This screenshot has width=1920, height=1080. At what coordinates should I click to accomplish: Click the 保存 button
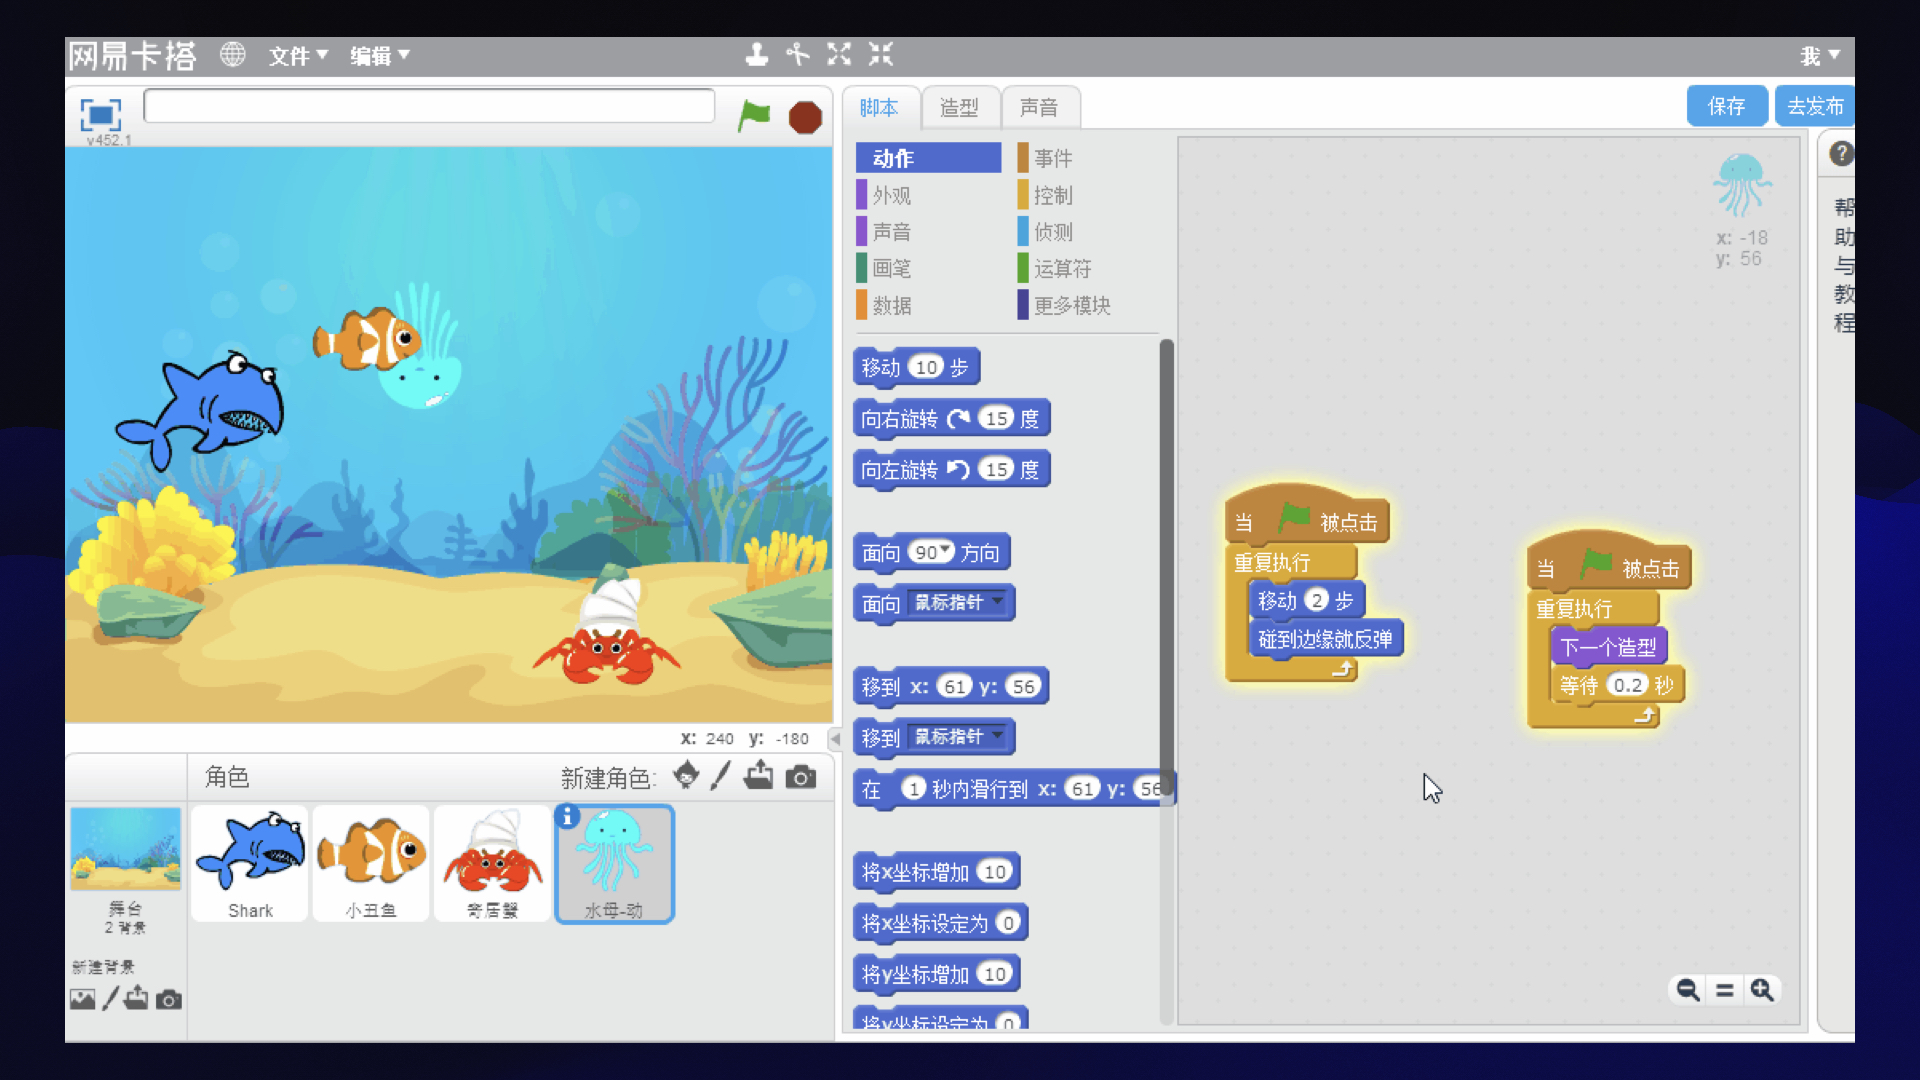pyautogui.click(x=1726, y=106)
